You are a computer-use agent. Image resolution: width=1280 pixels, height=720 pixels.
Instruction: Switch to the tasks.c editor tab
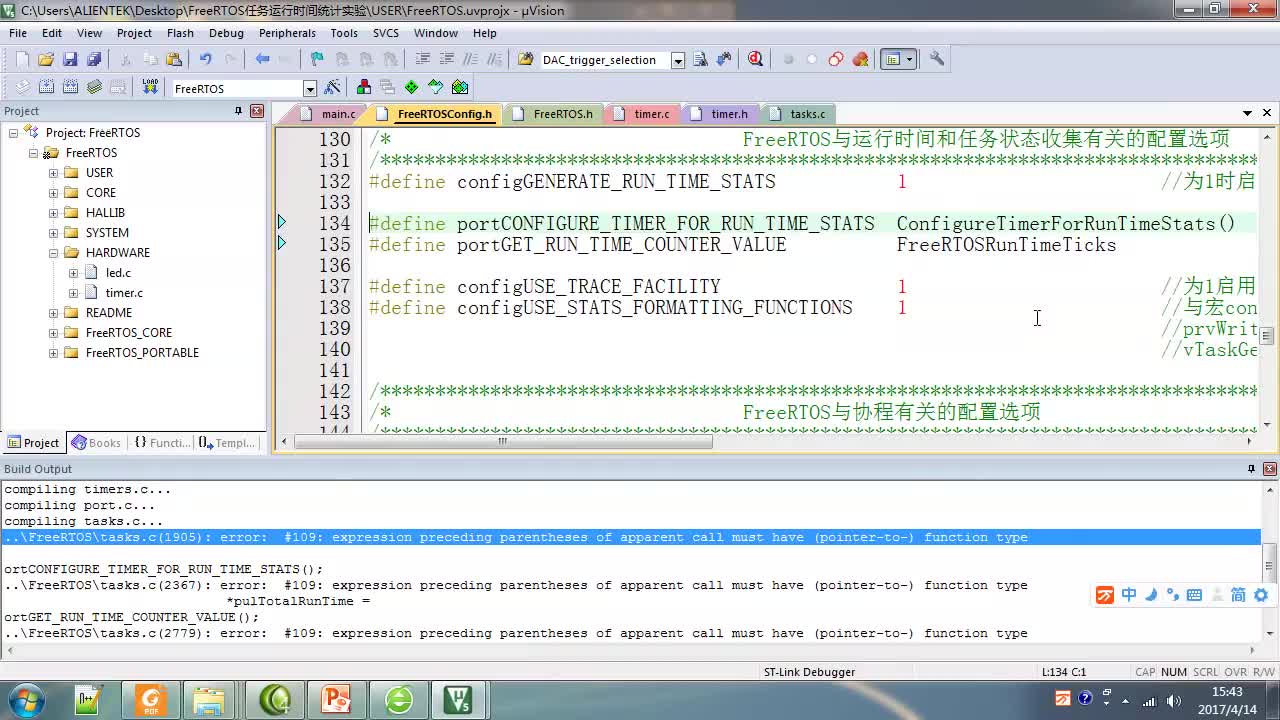click(798, 114)
